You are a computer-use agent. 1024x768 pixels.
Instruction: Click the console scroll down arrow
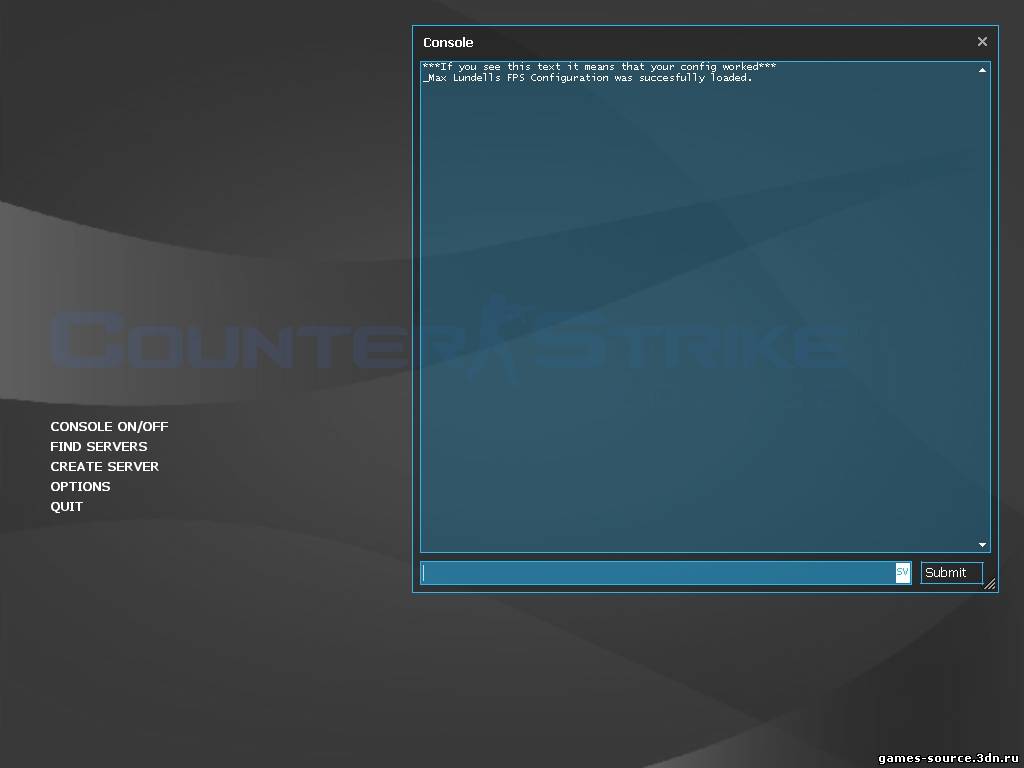982,545
